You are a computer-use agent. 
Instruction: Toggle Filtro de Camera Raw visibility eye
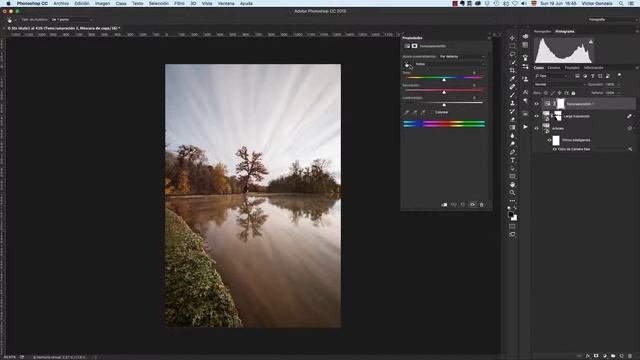[x=554, y=149]
